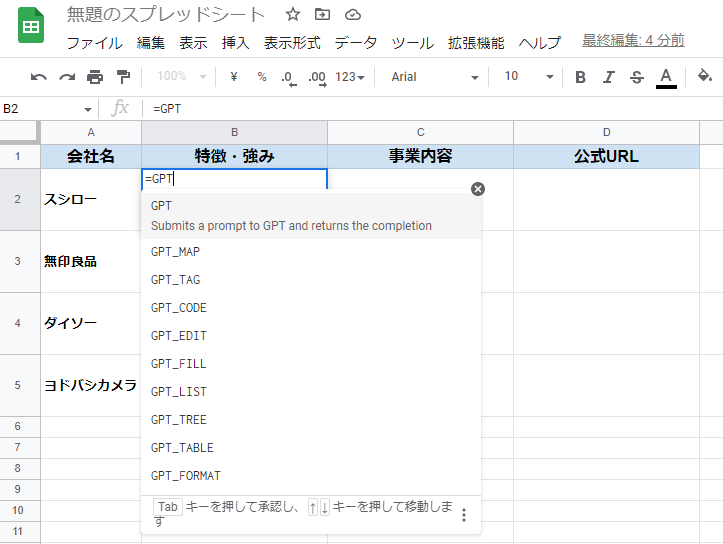Select GPT_TREE from suggestions
Image resolution: width=723 pixels, height=544 pixels.
click(311, 420)
